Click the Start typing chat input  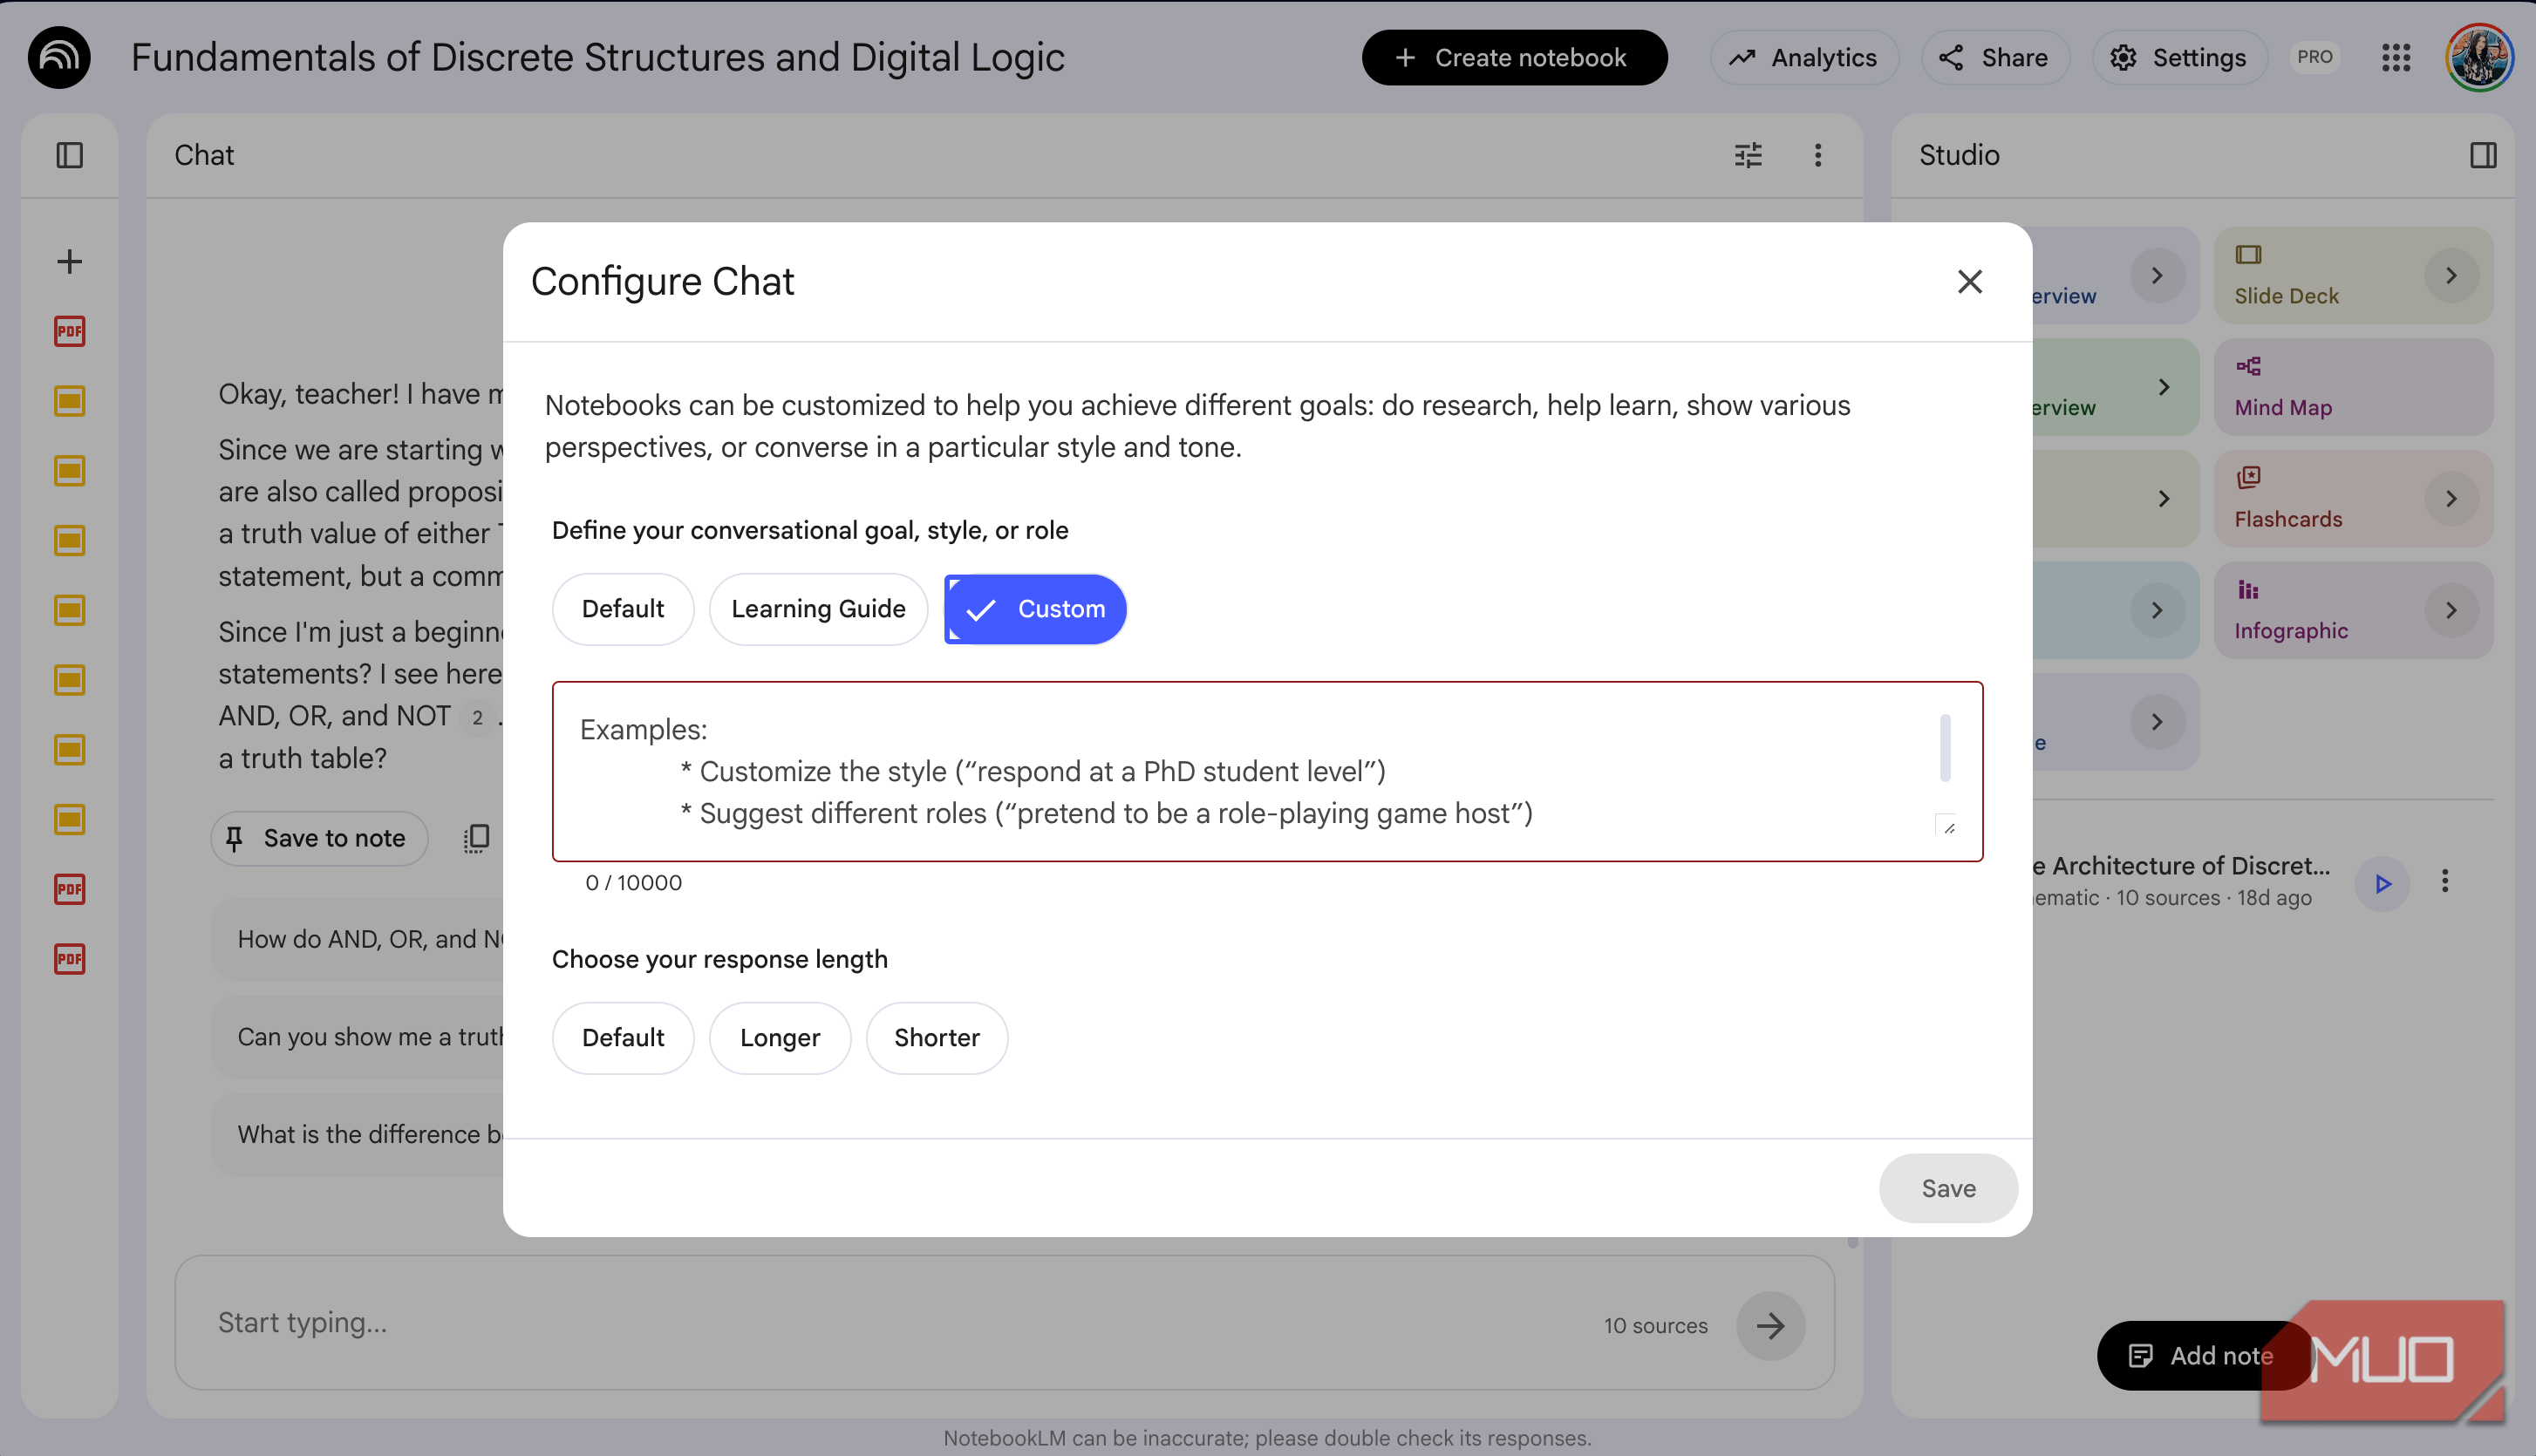[1004, 1322]
